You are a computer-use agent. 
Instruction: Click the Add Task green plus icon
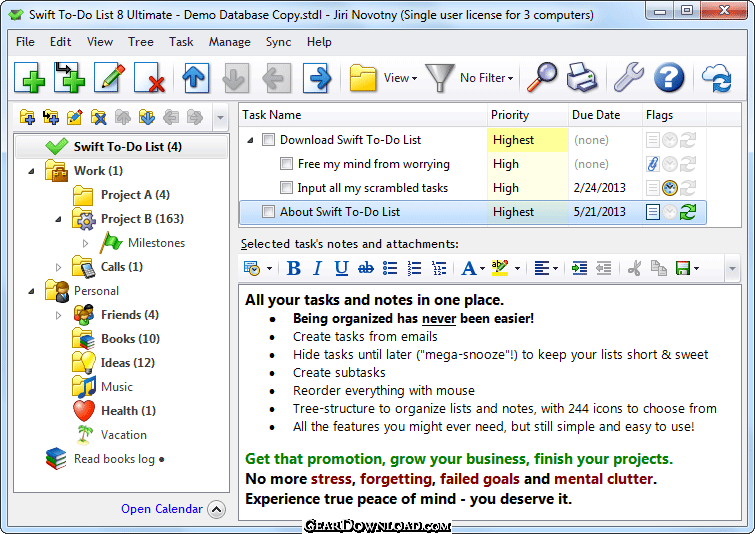[x=29, y=78]
